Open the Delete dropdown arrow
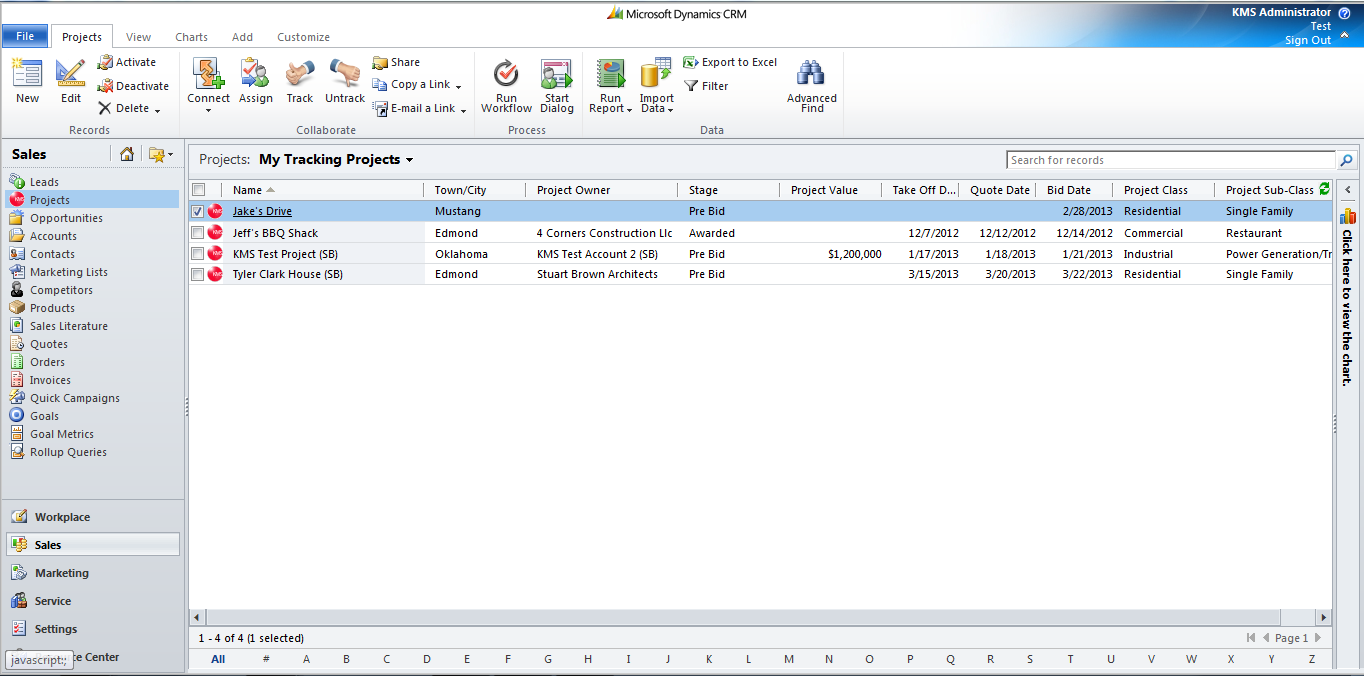Image resolution: width=1364 pixels, height=676 pixels. (x=158, y=110)
